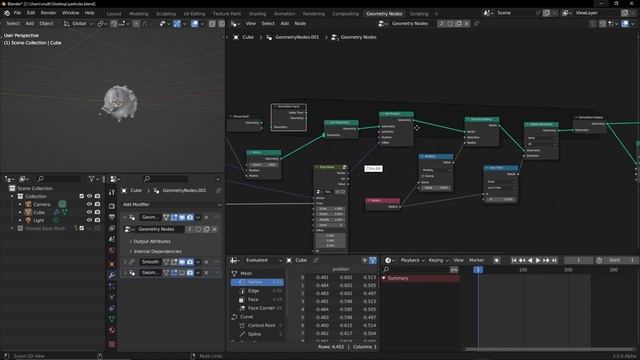Toggle selected-only button in spreadsheet header

pyautogui.click(x=364, y=260)
